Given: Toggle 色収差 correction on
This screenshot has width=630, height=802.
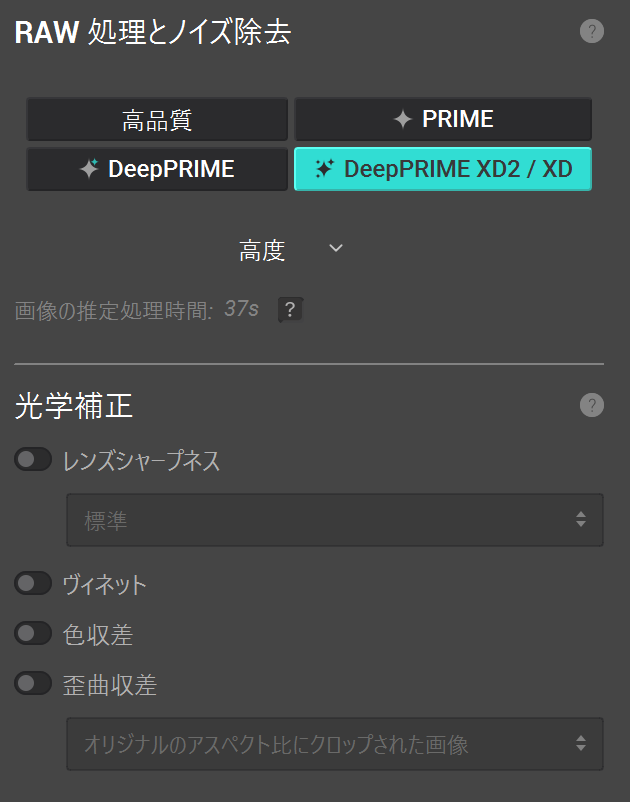Looking at the screenshot, I should (x=33, y=633).
